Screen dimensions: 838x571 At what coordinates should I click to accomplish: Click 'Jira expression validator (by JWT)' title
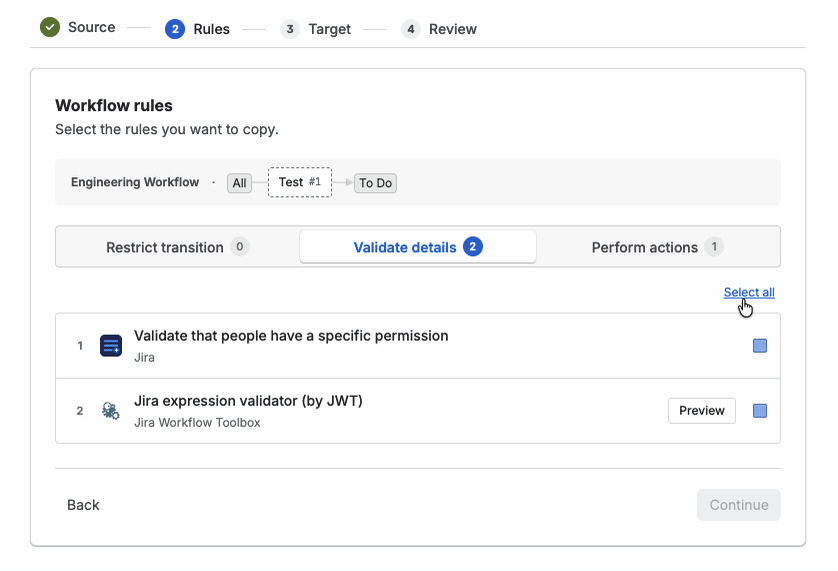249,401
